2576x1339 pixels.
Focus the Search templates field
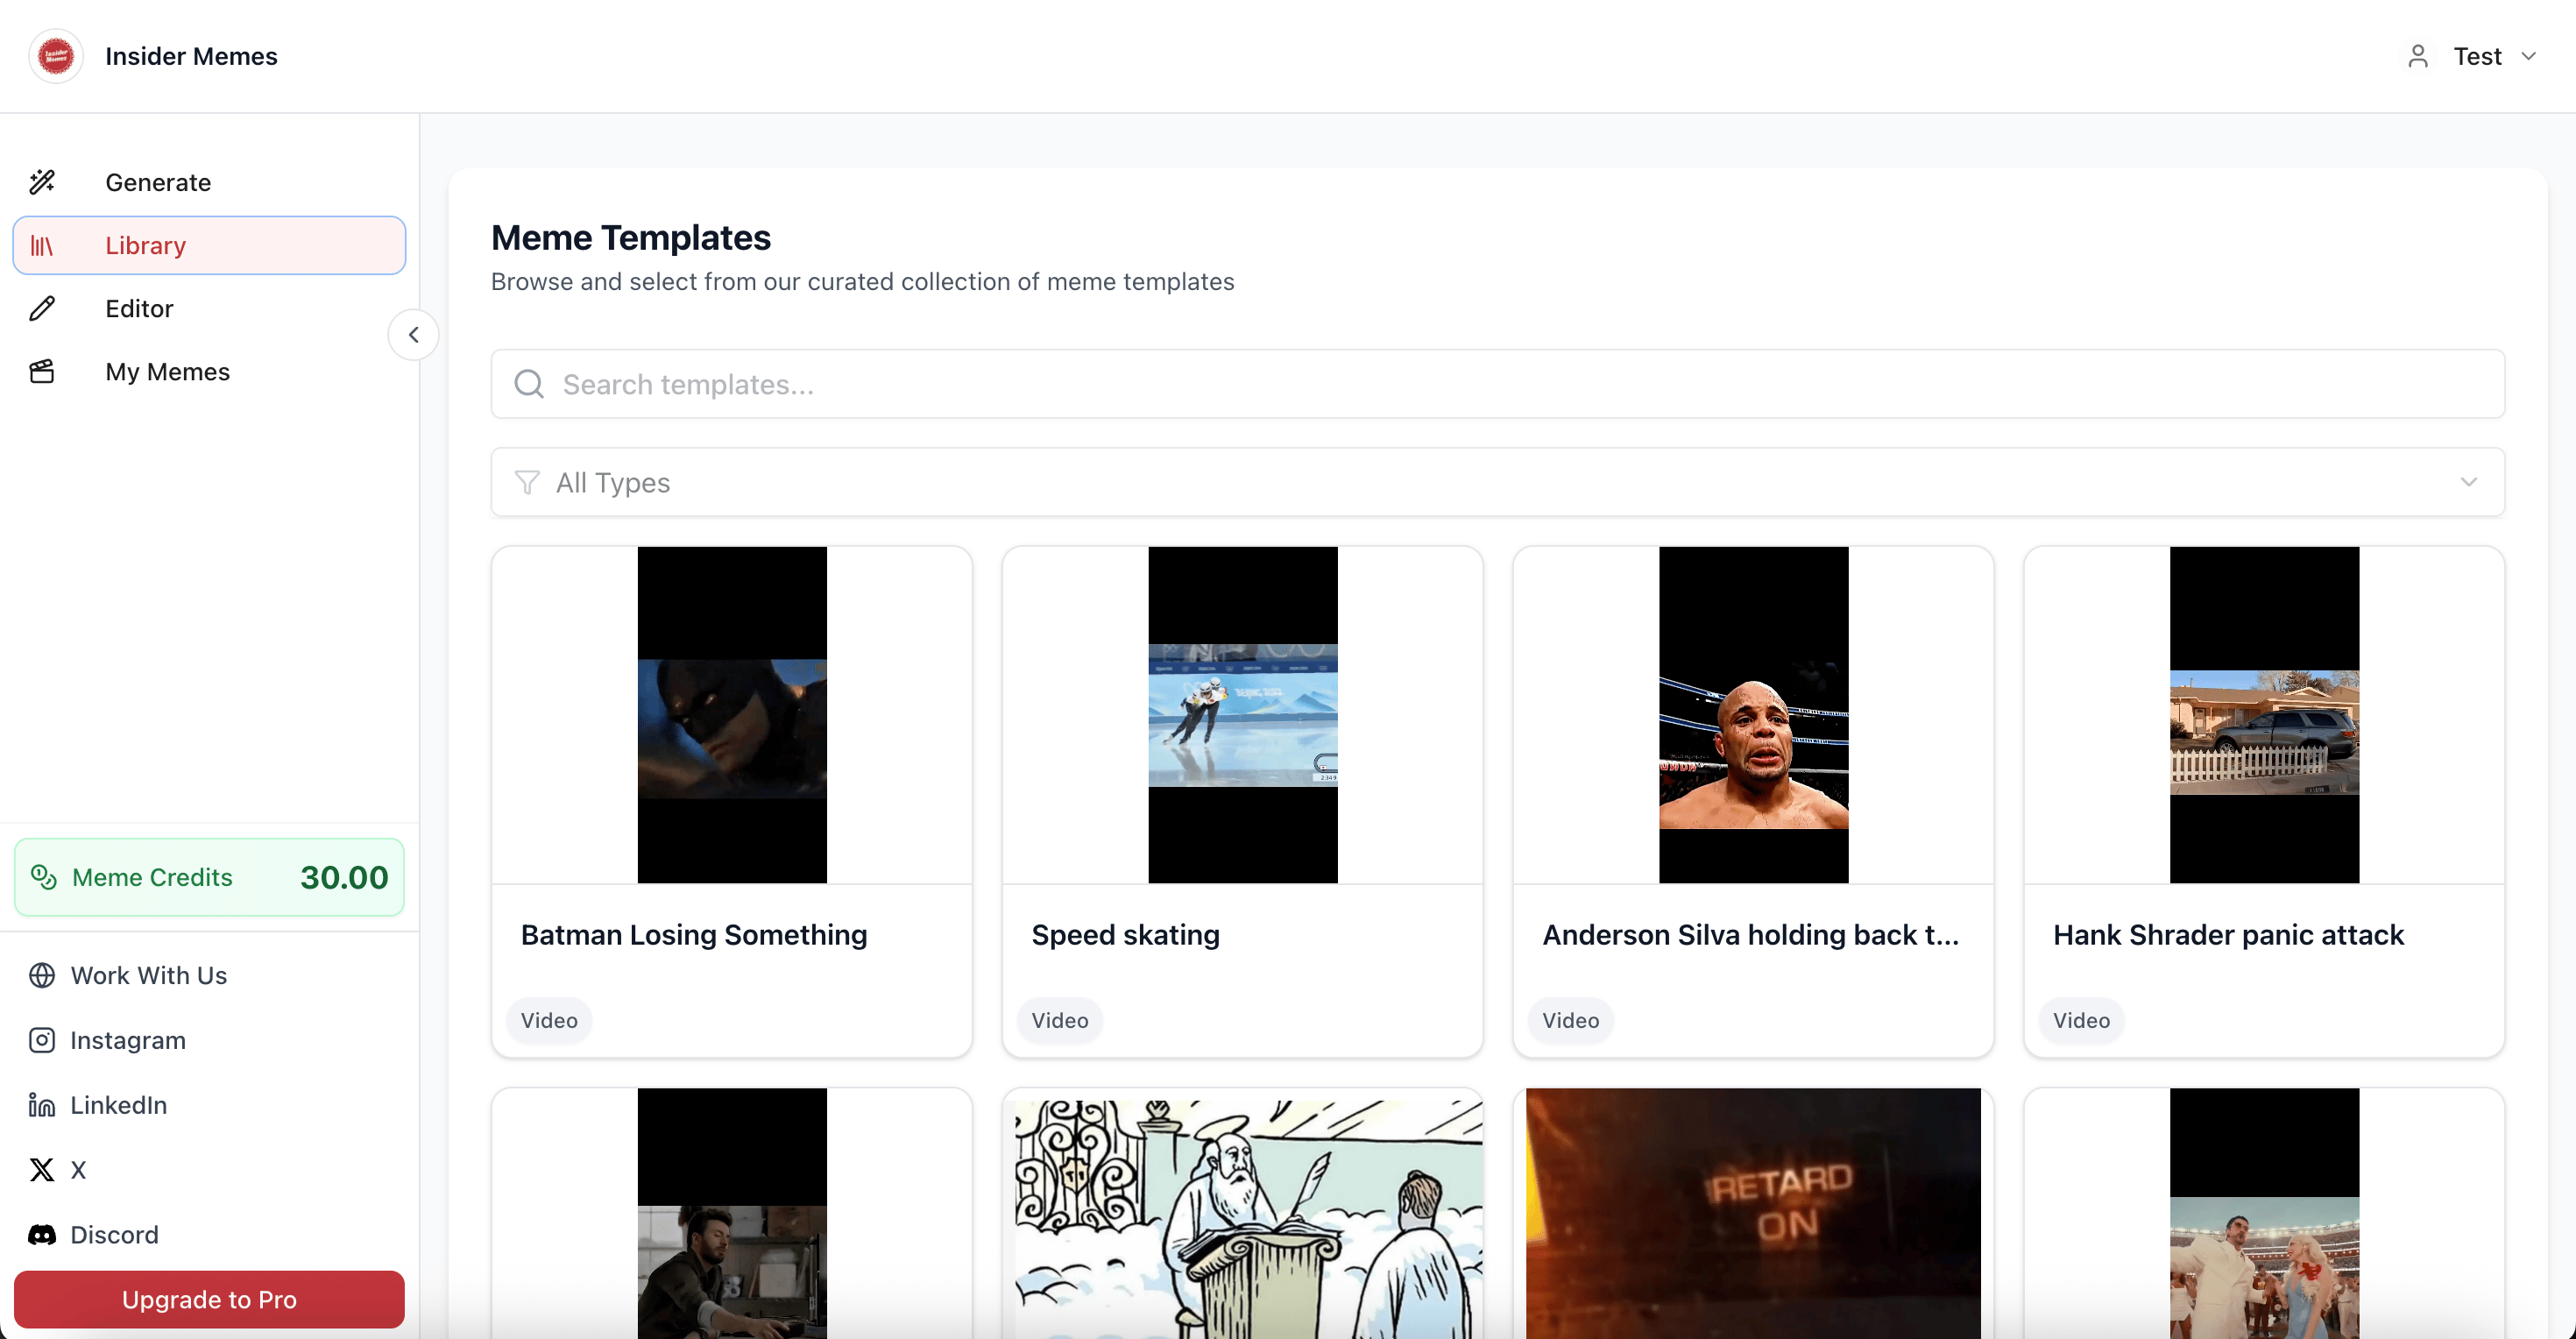click(1497, 384)
